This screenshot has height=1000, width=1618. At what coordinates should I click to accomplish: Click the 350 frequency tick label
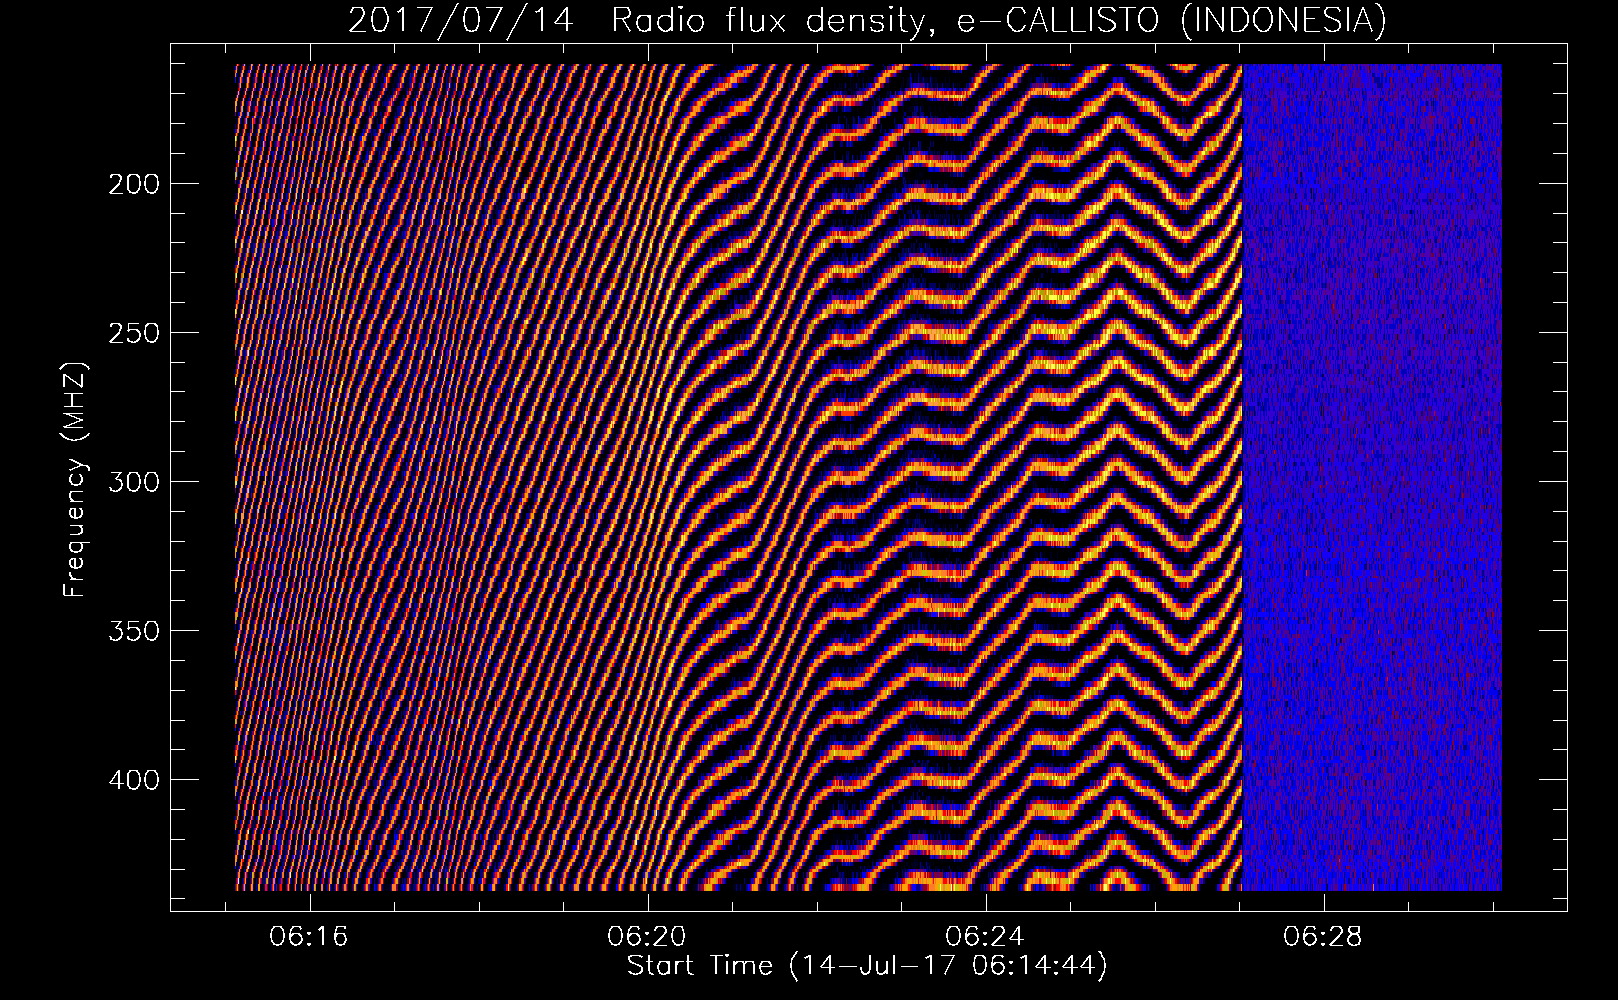coord(133,631)
